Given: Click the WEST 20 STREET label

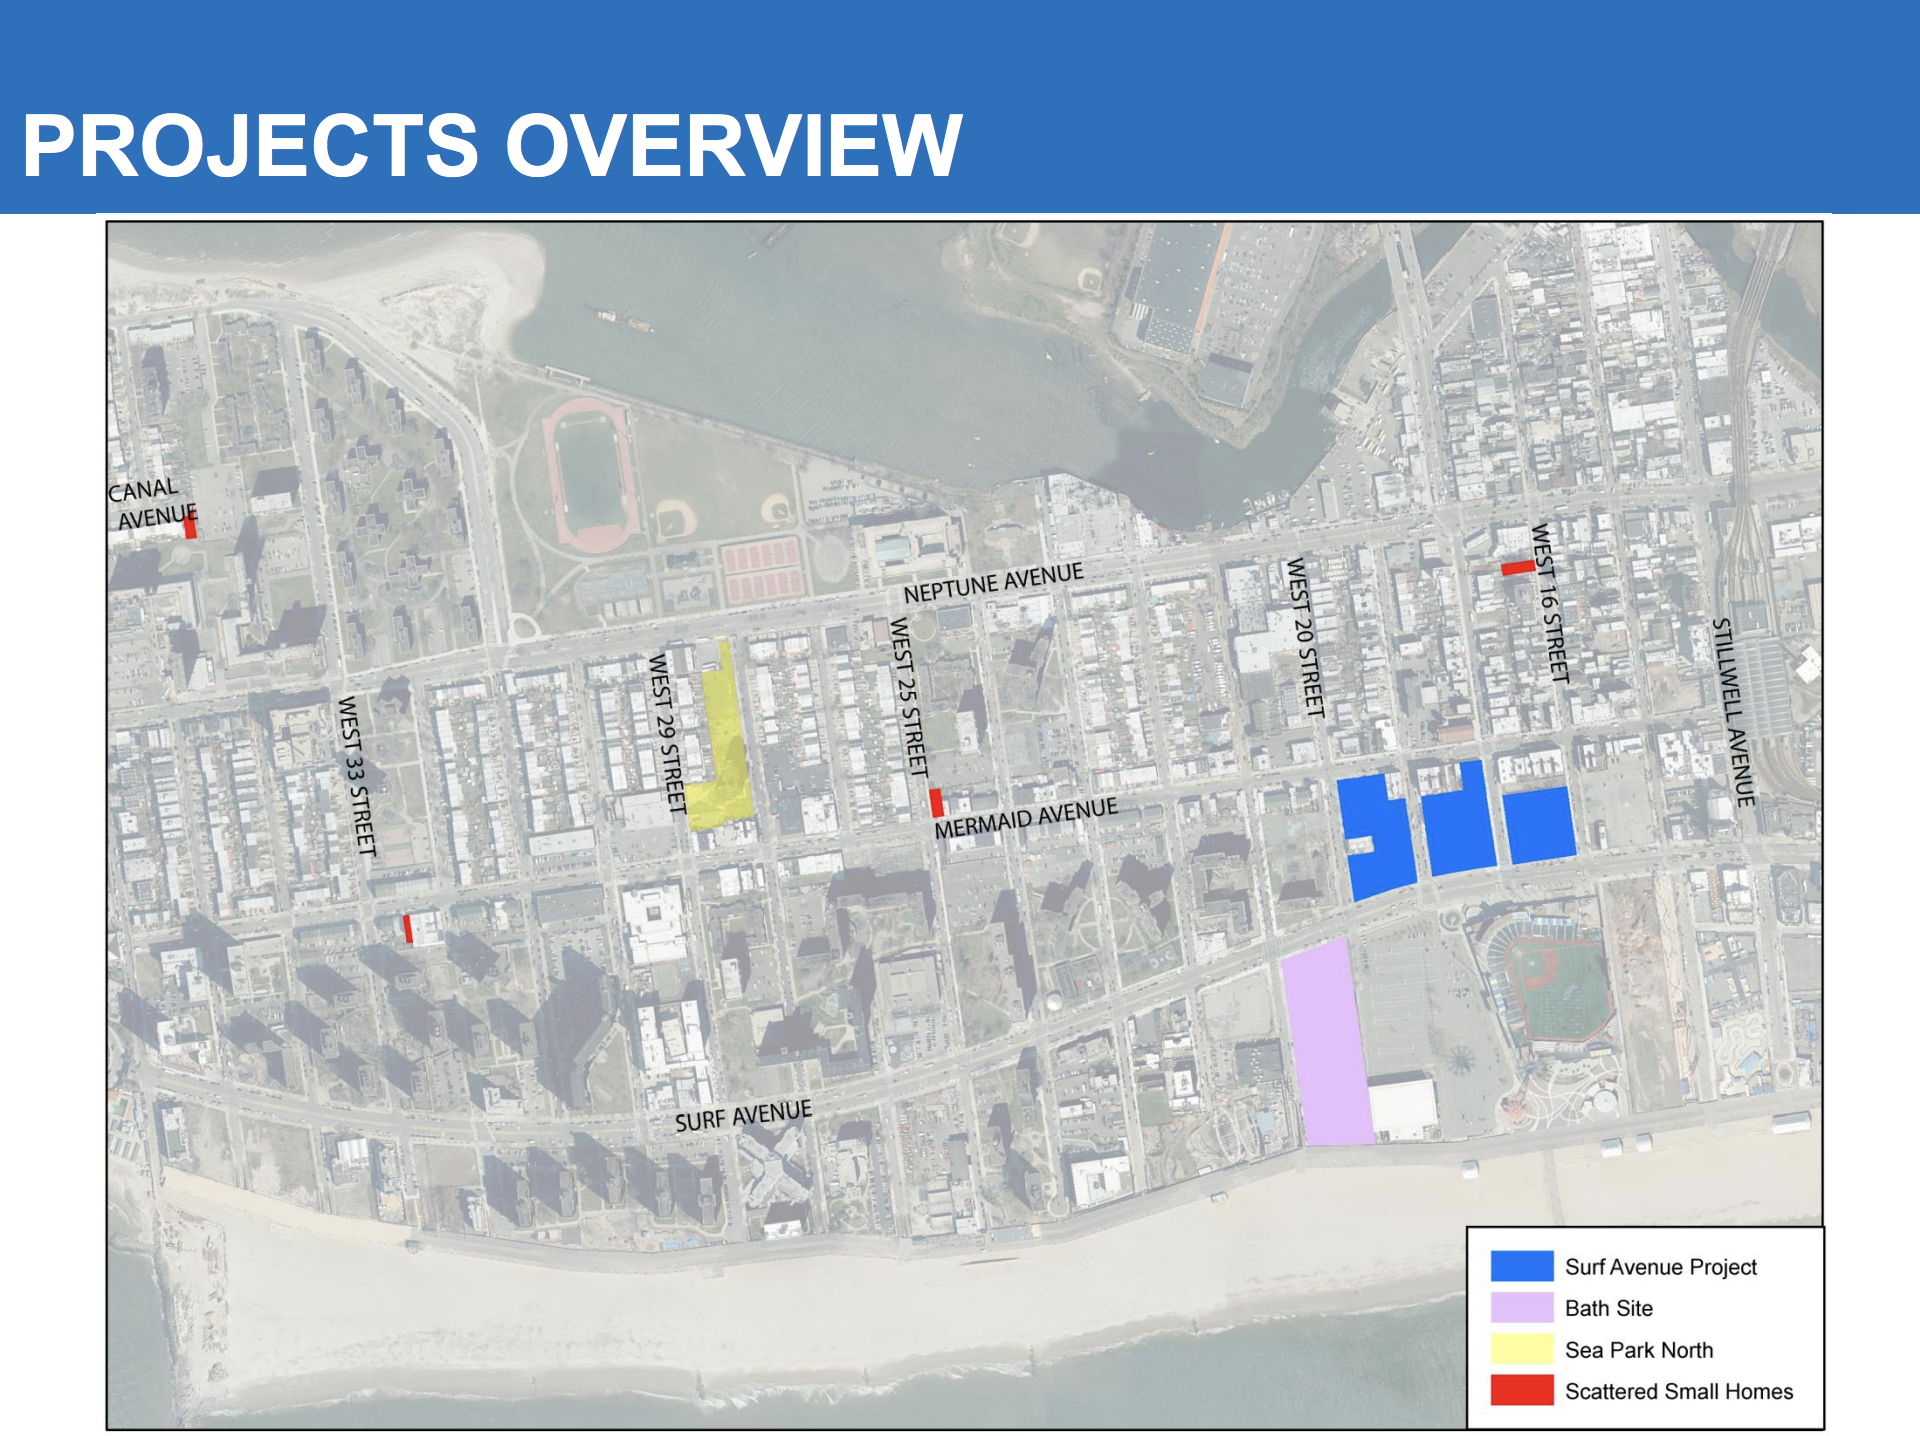Looking at the screenshot, I should coord(1305,638).
